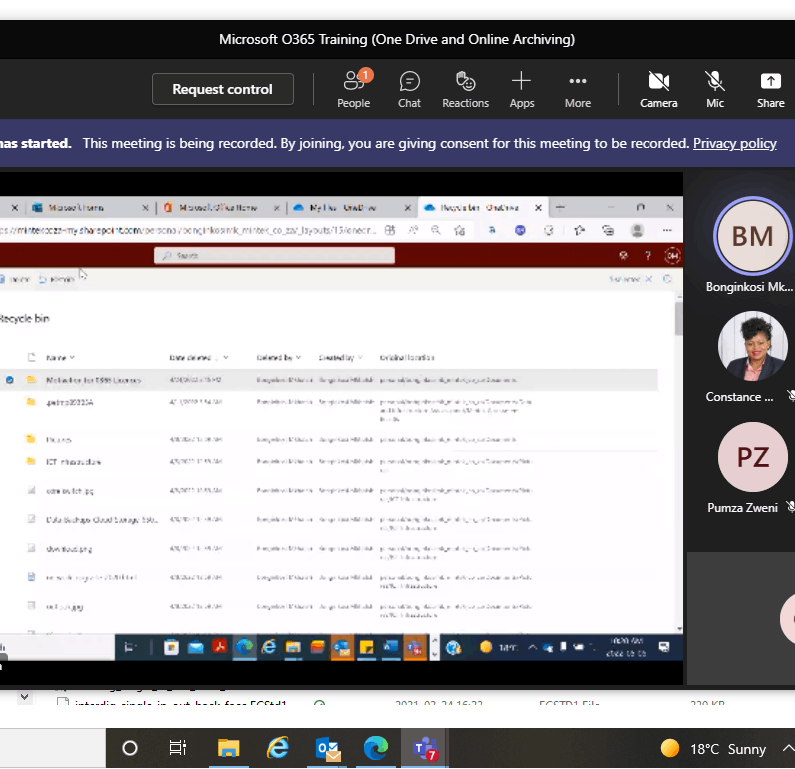
Task: Open OneDrive settings gear icon
Action: pyautogui.click(x=624, y=255)
